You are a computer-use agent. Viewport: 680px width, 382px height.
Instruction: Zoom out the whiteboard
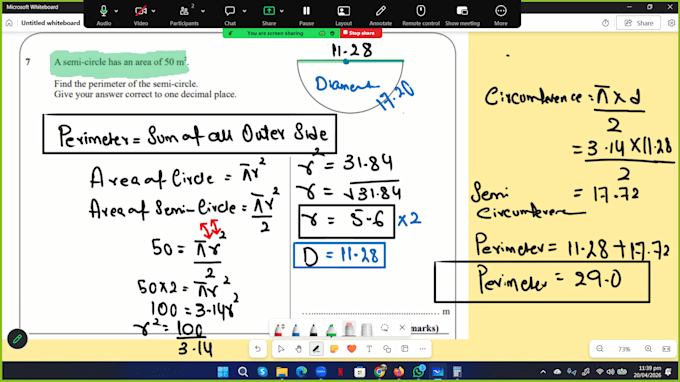click(x=600, y=349)
